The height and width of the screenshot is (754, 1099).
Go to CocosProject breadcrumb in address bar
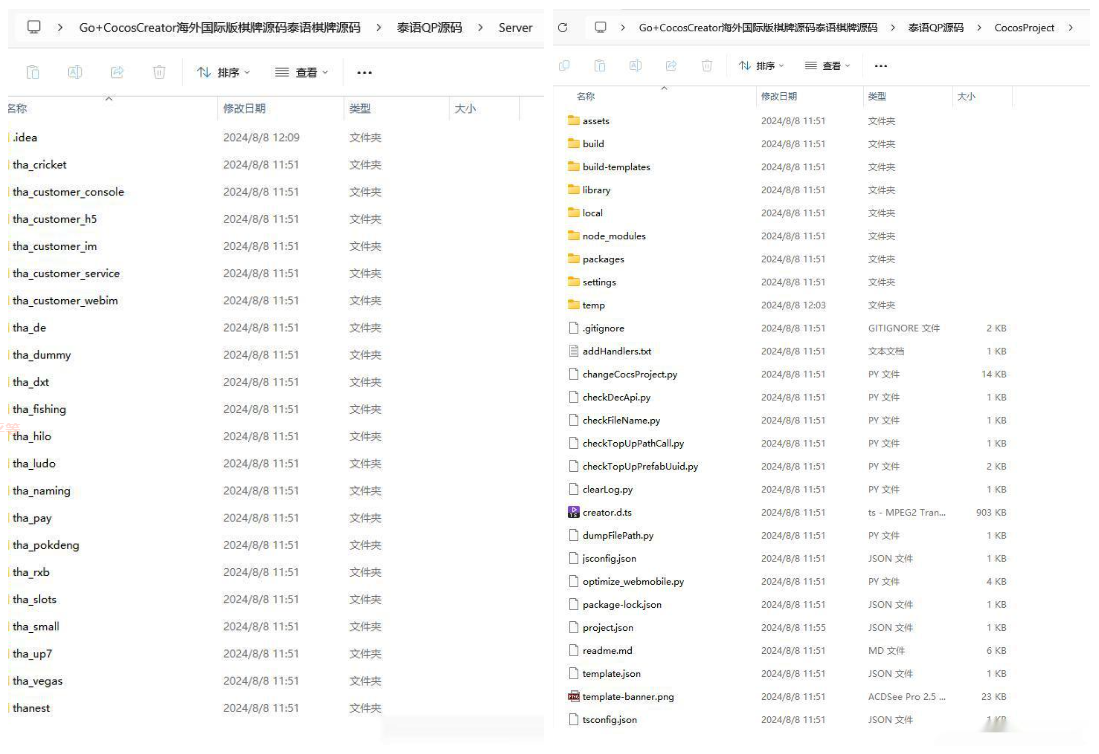1024,28
